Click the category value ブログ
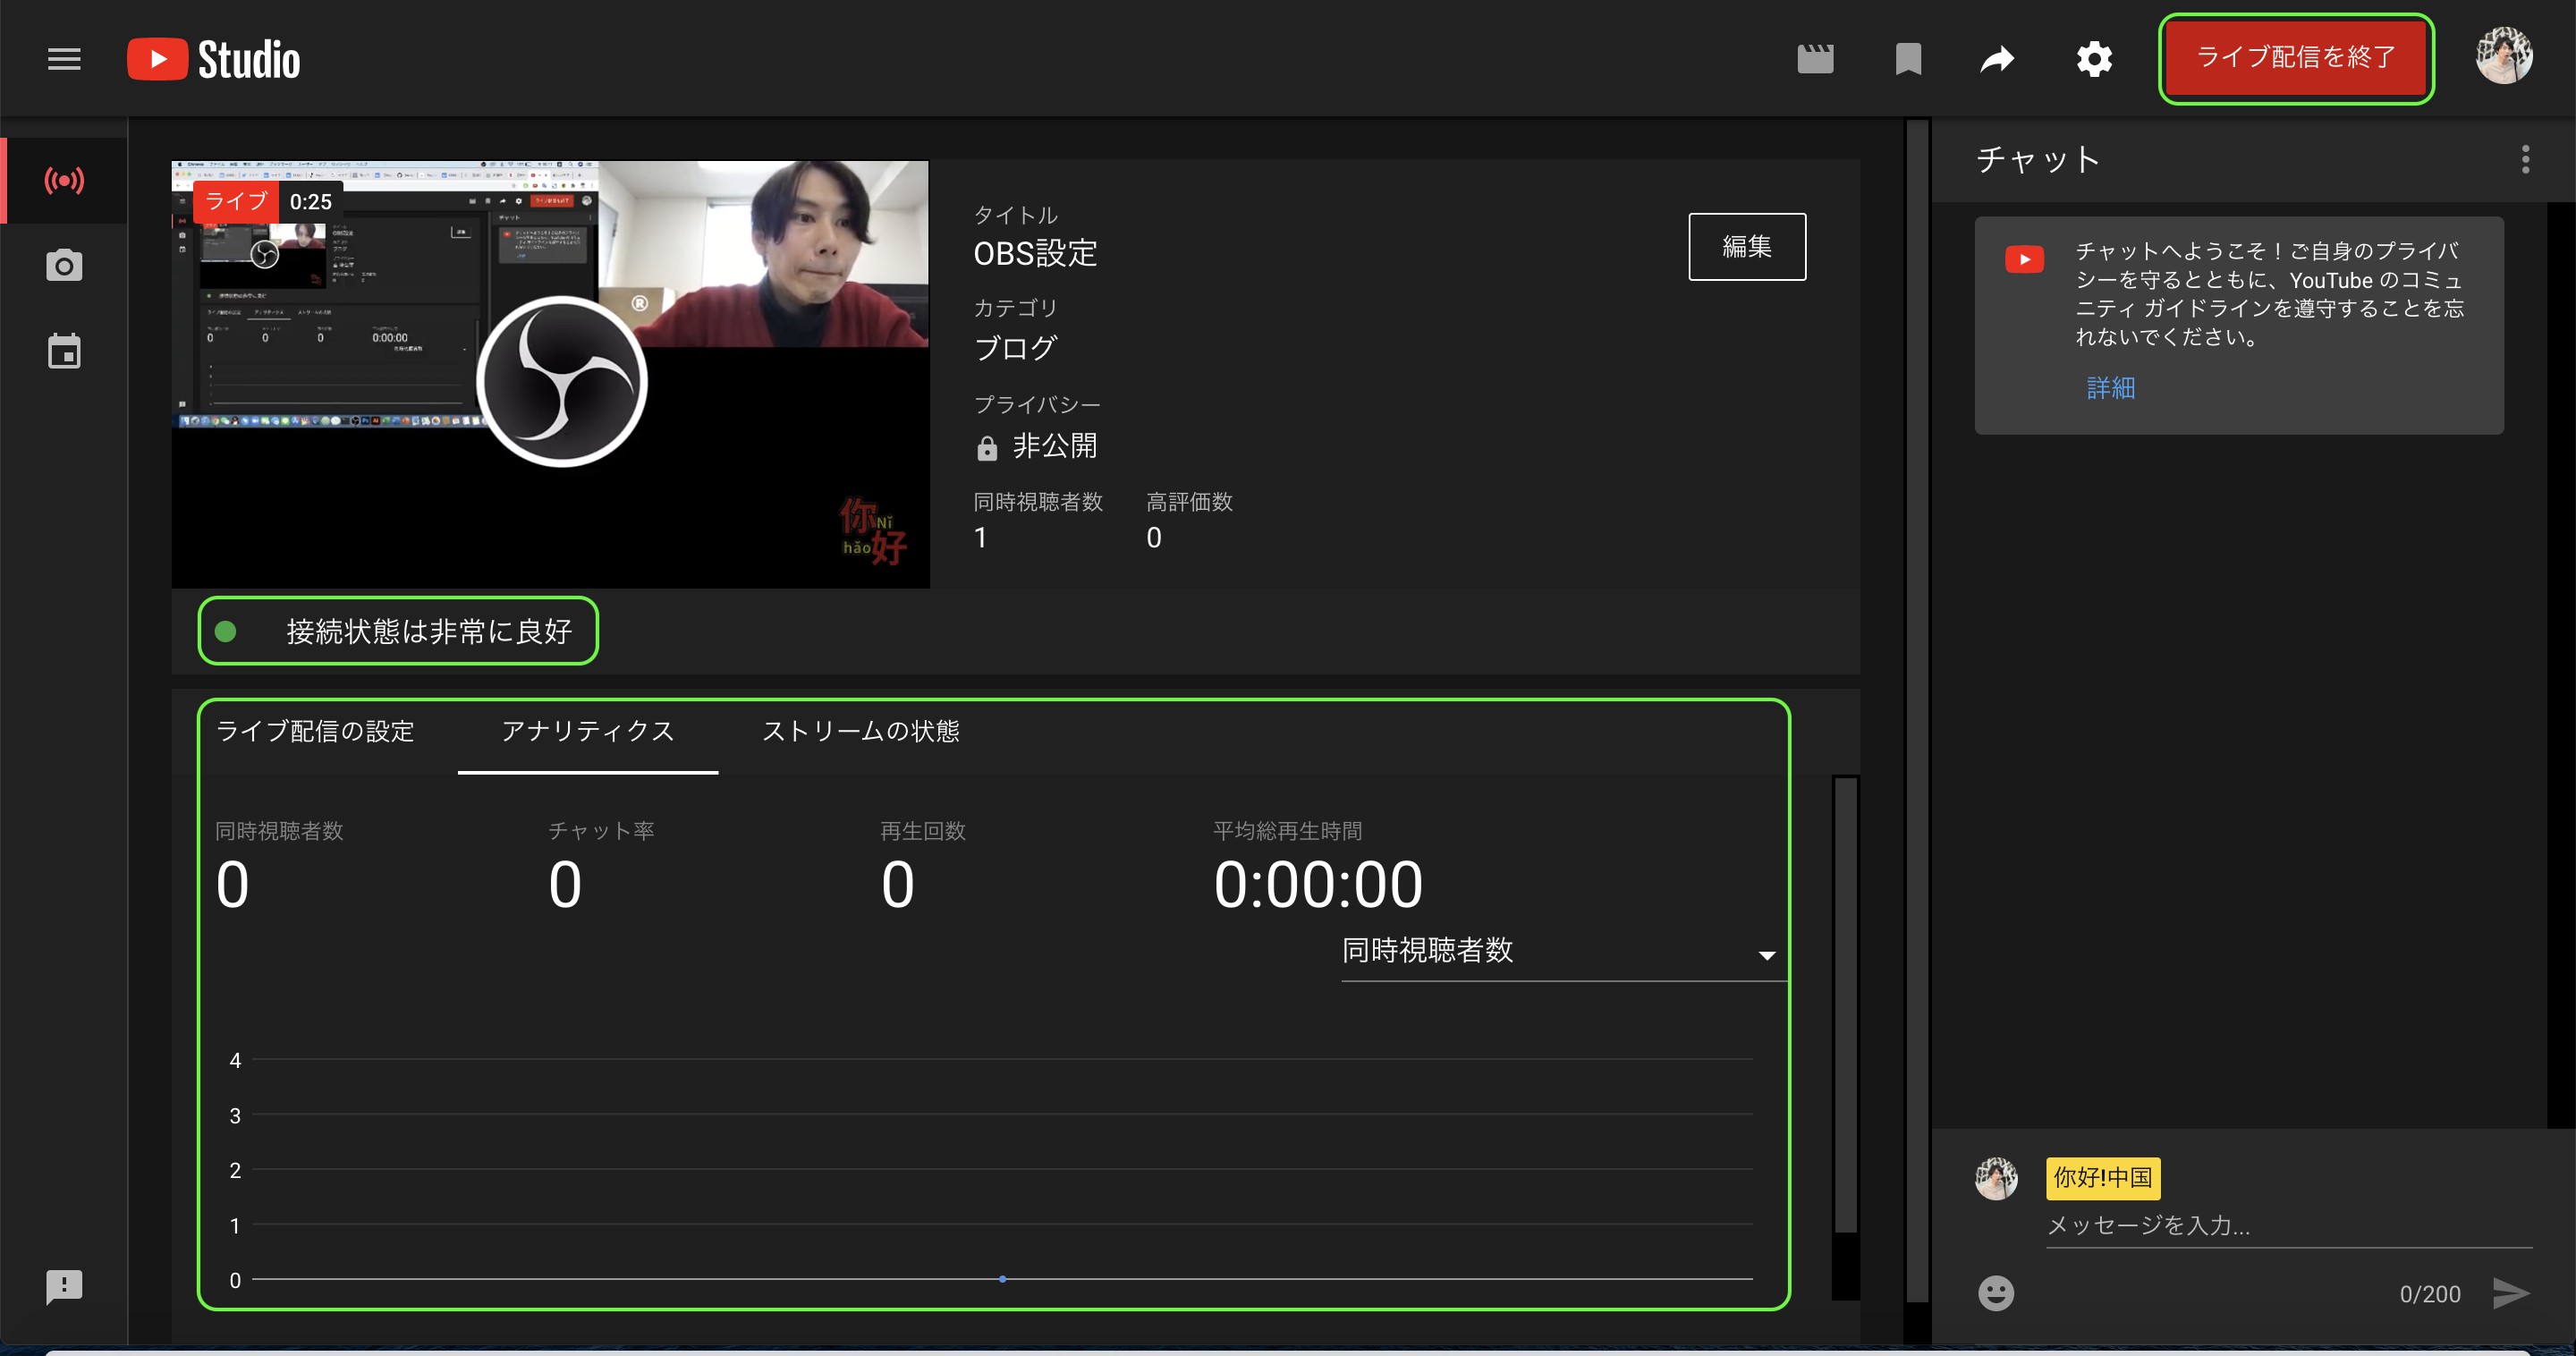Screen dimensions: 2576x1356 pos(1015,348)
